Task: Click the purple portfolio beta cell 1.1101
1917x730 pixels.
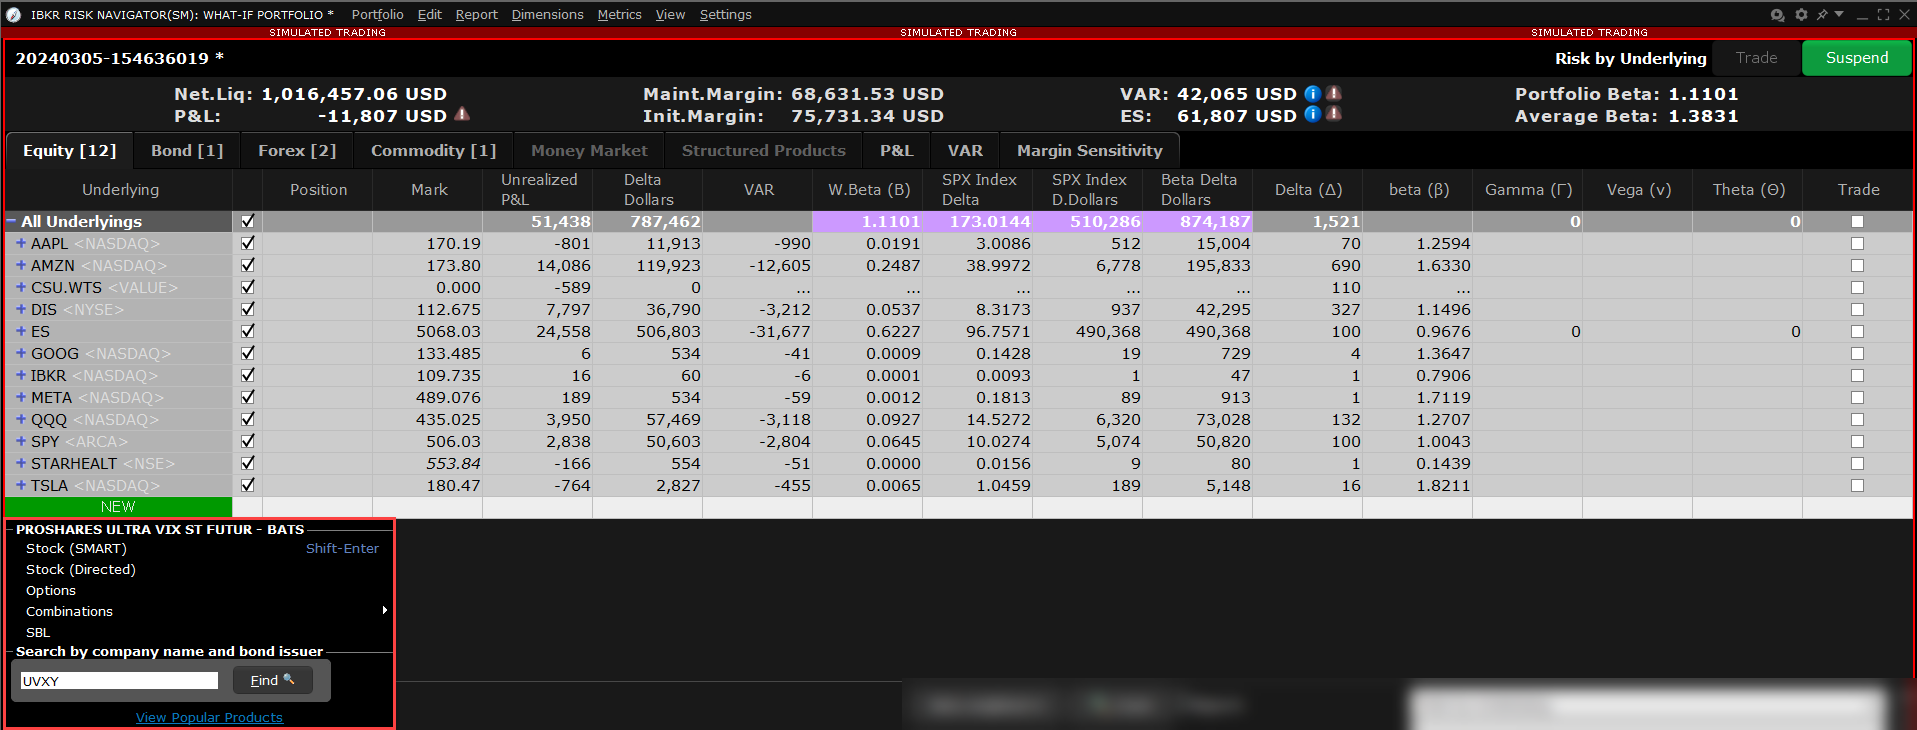Action: click(x=867, y=221)
